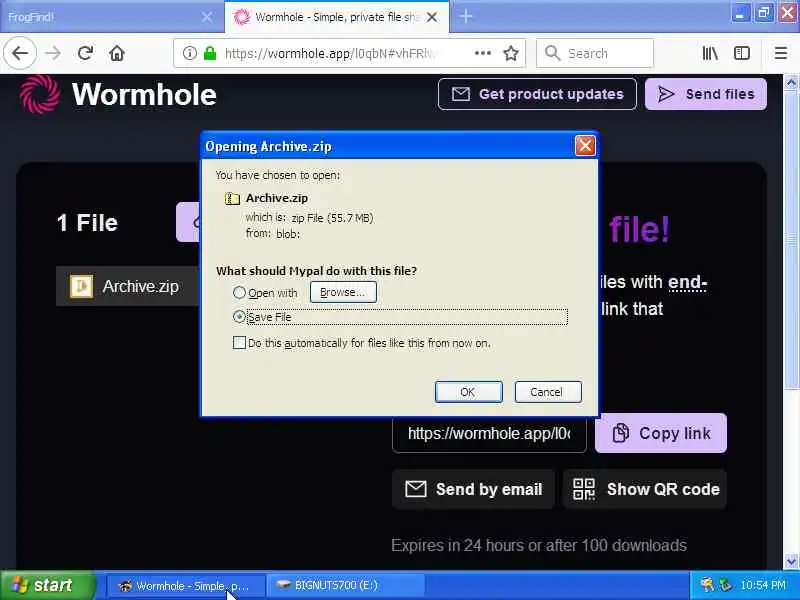This screenshot has width=800, height=600.
Task: Click the system tray clock
Action: tap(763, 585)
